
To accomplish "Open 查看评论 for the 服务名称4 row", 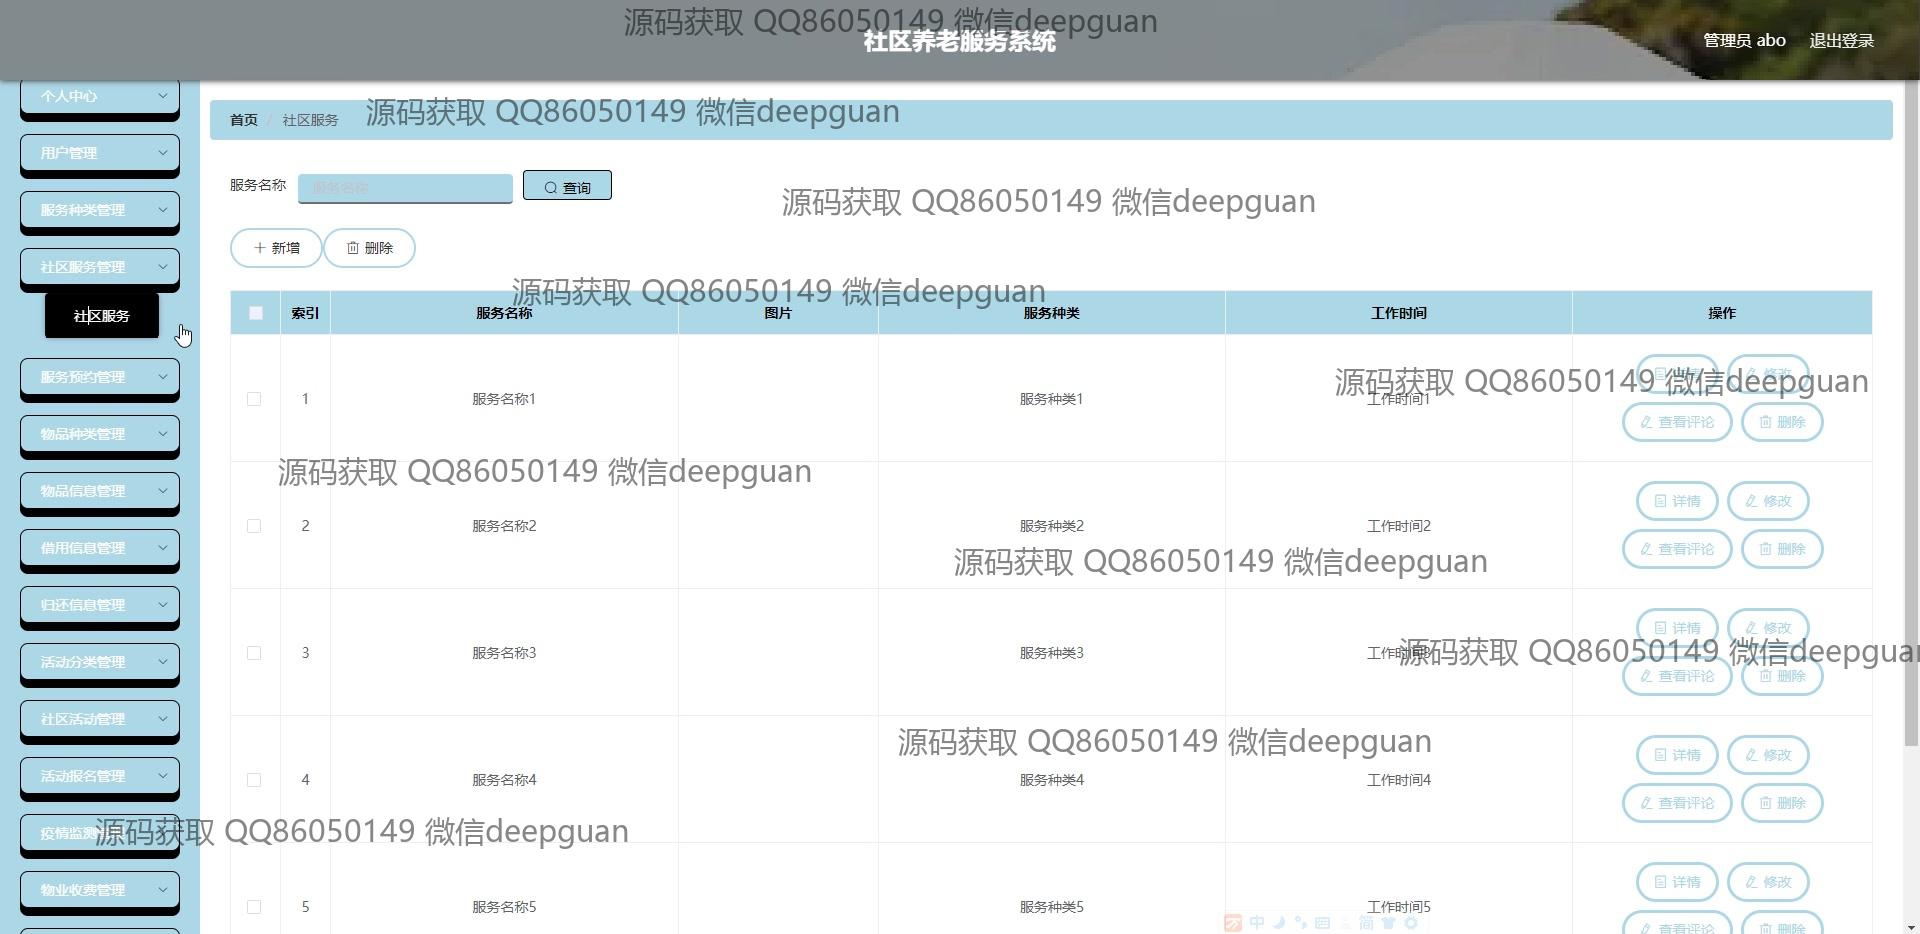I will tap(1677, 803).
